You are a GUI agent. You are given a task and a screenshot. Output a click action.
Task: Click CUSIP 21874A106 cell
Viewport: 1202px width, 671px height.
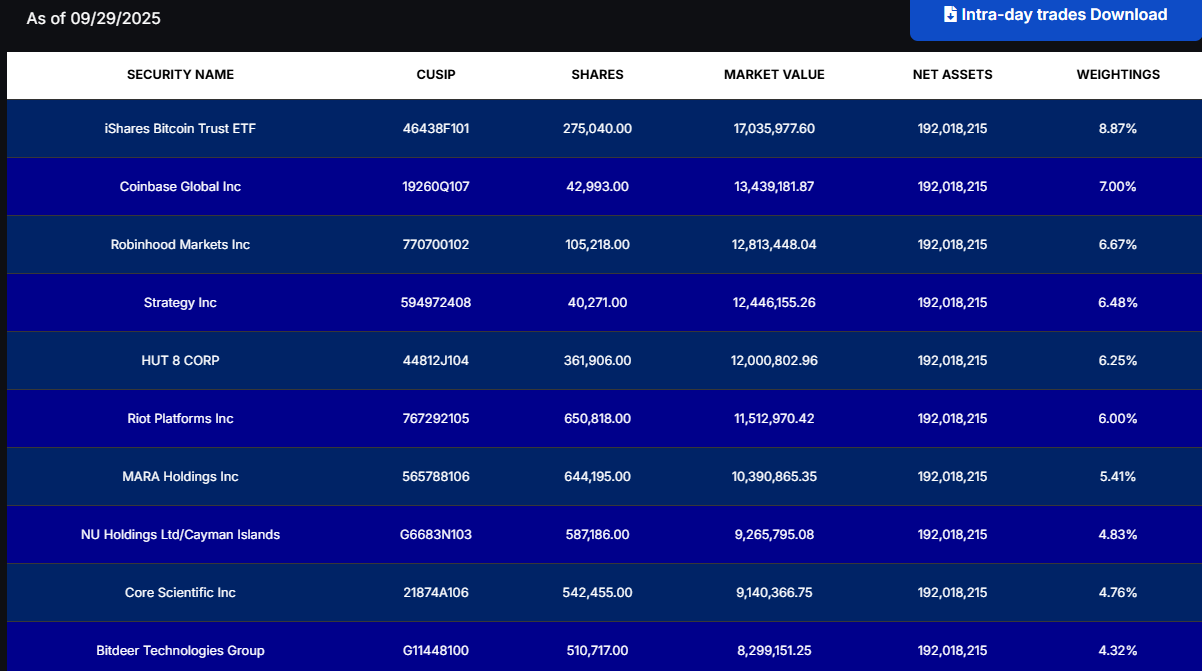click(436, 593)
